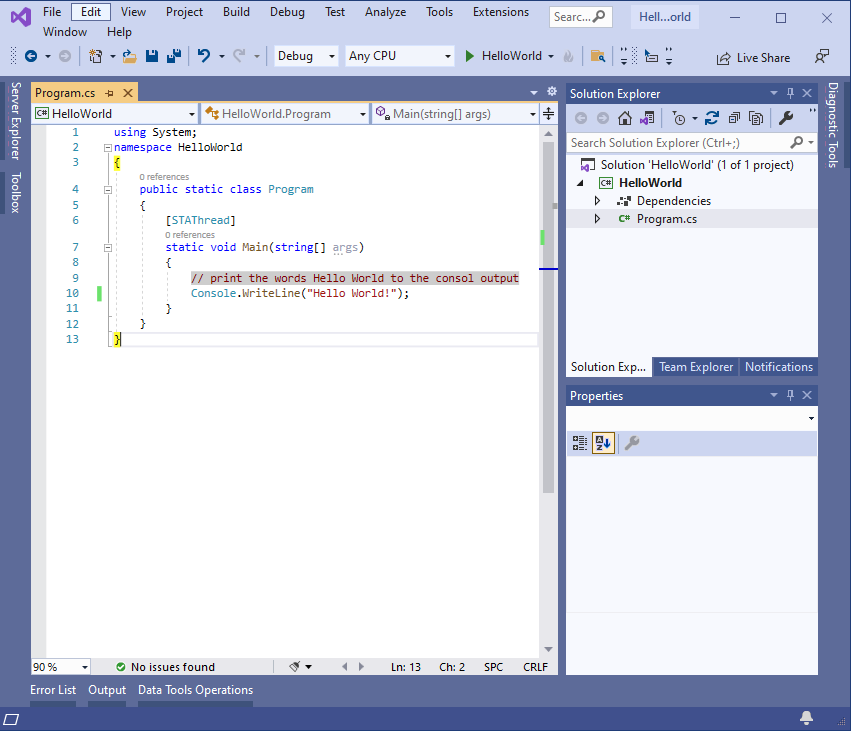851x731 pixels.
Task: Click the Find in Files folder icon
Action: (598, 56)
